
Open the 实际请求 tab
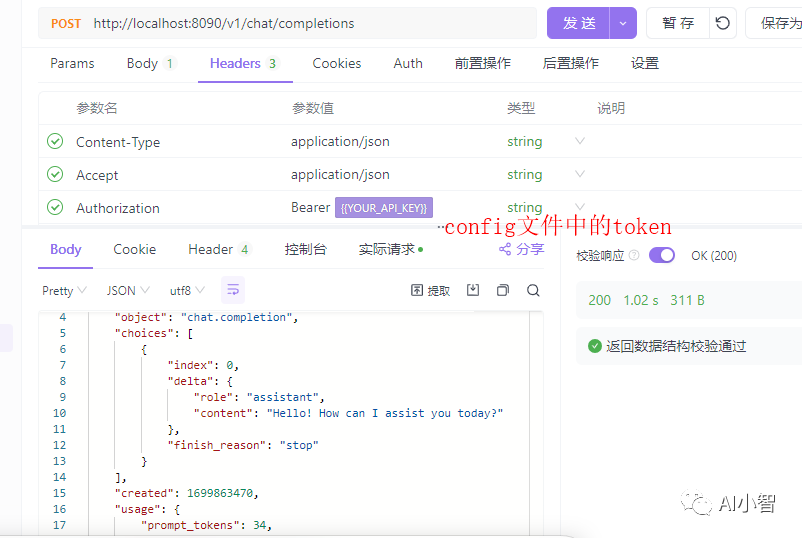[x=391, y=250]
